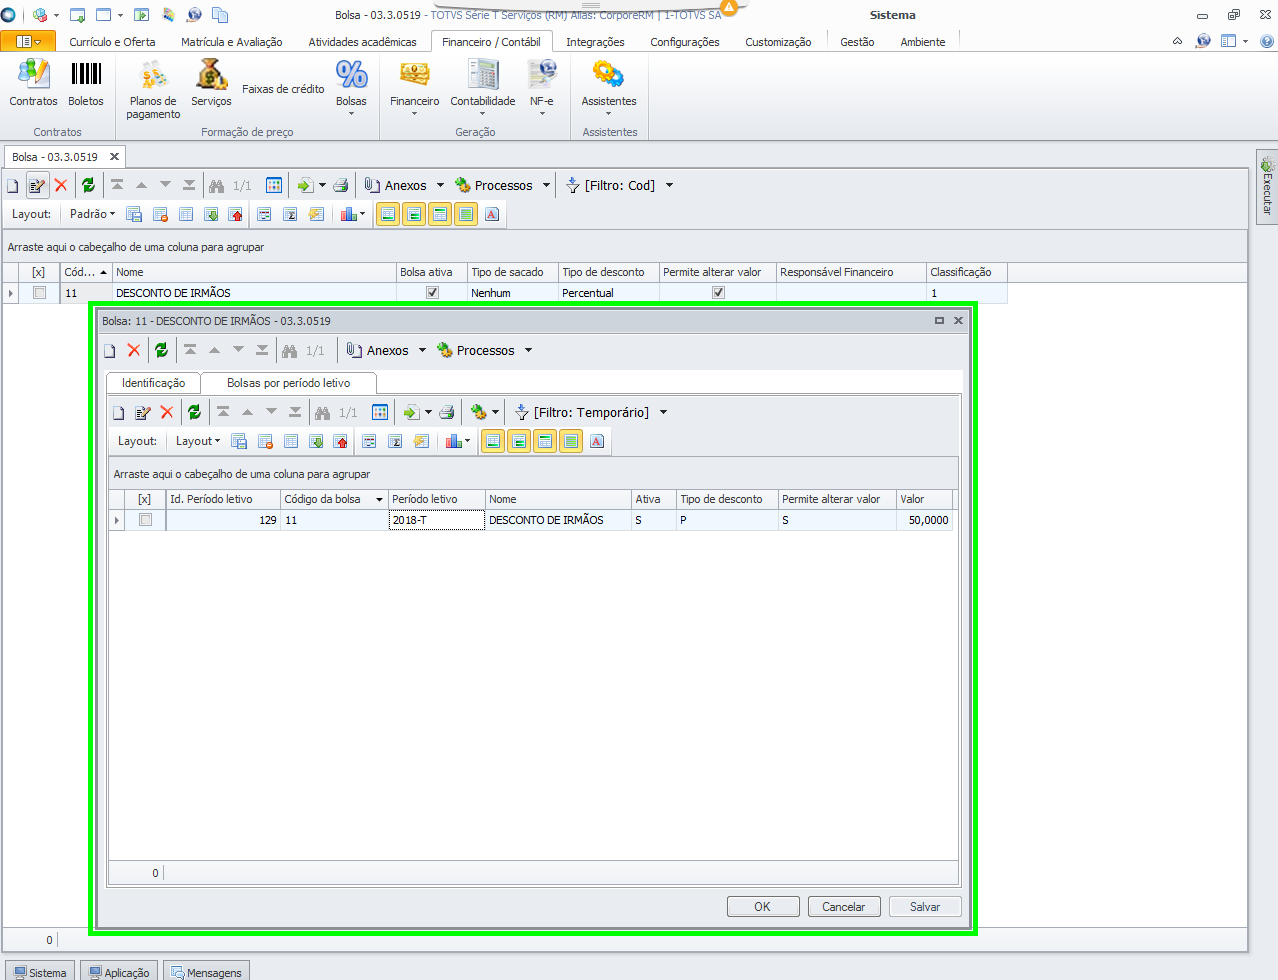Click the edit record icon in outer Bolsa toolbar
Screen dimensions: 1278x980
click(x=37, y=185)
